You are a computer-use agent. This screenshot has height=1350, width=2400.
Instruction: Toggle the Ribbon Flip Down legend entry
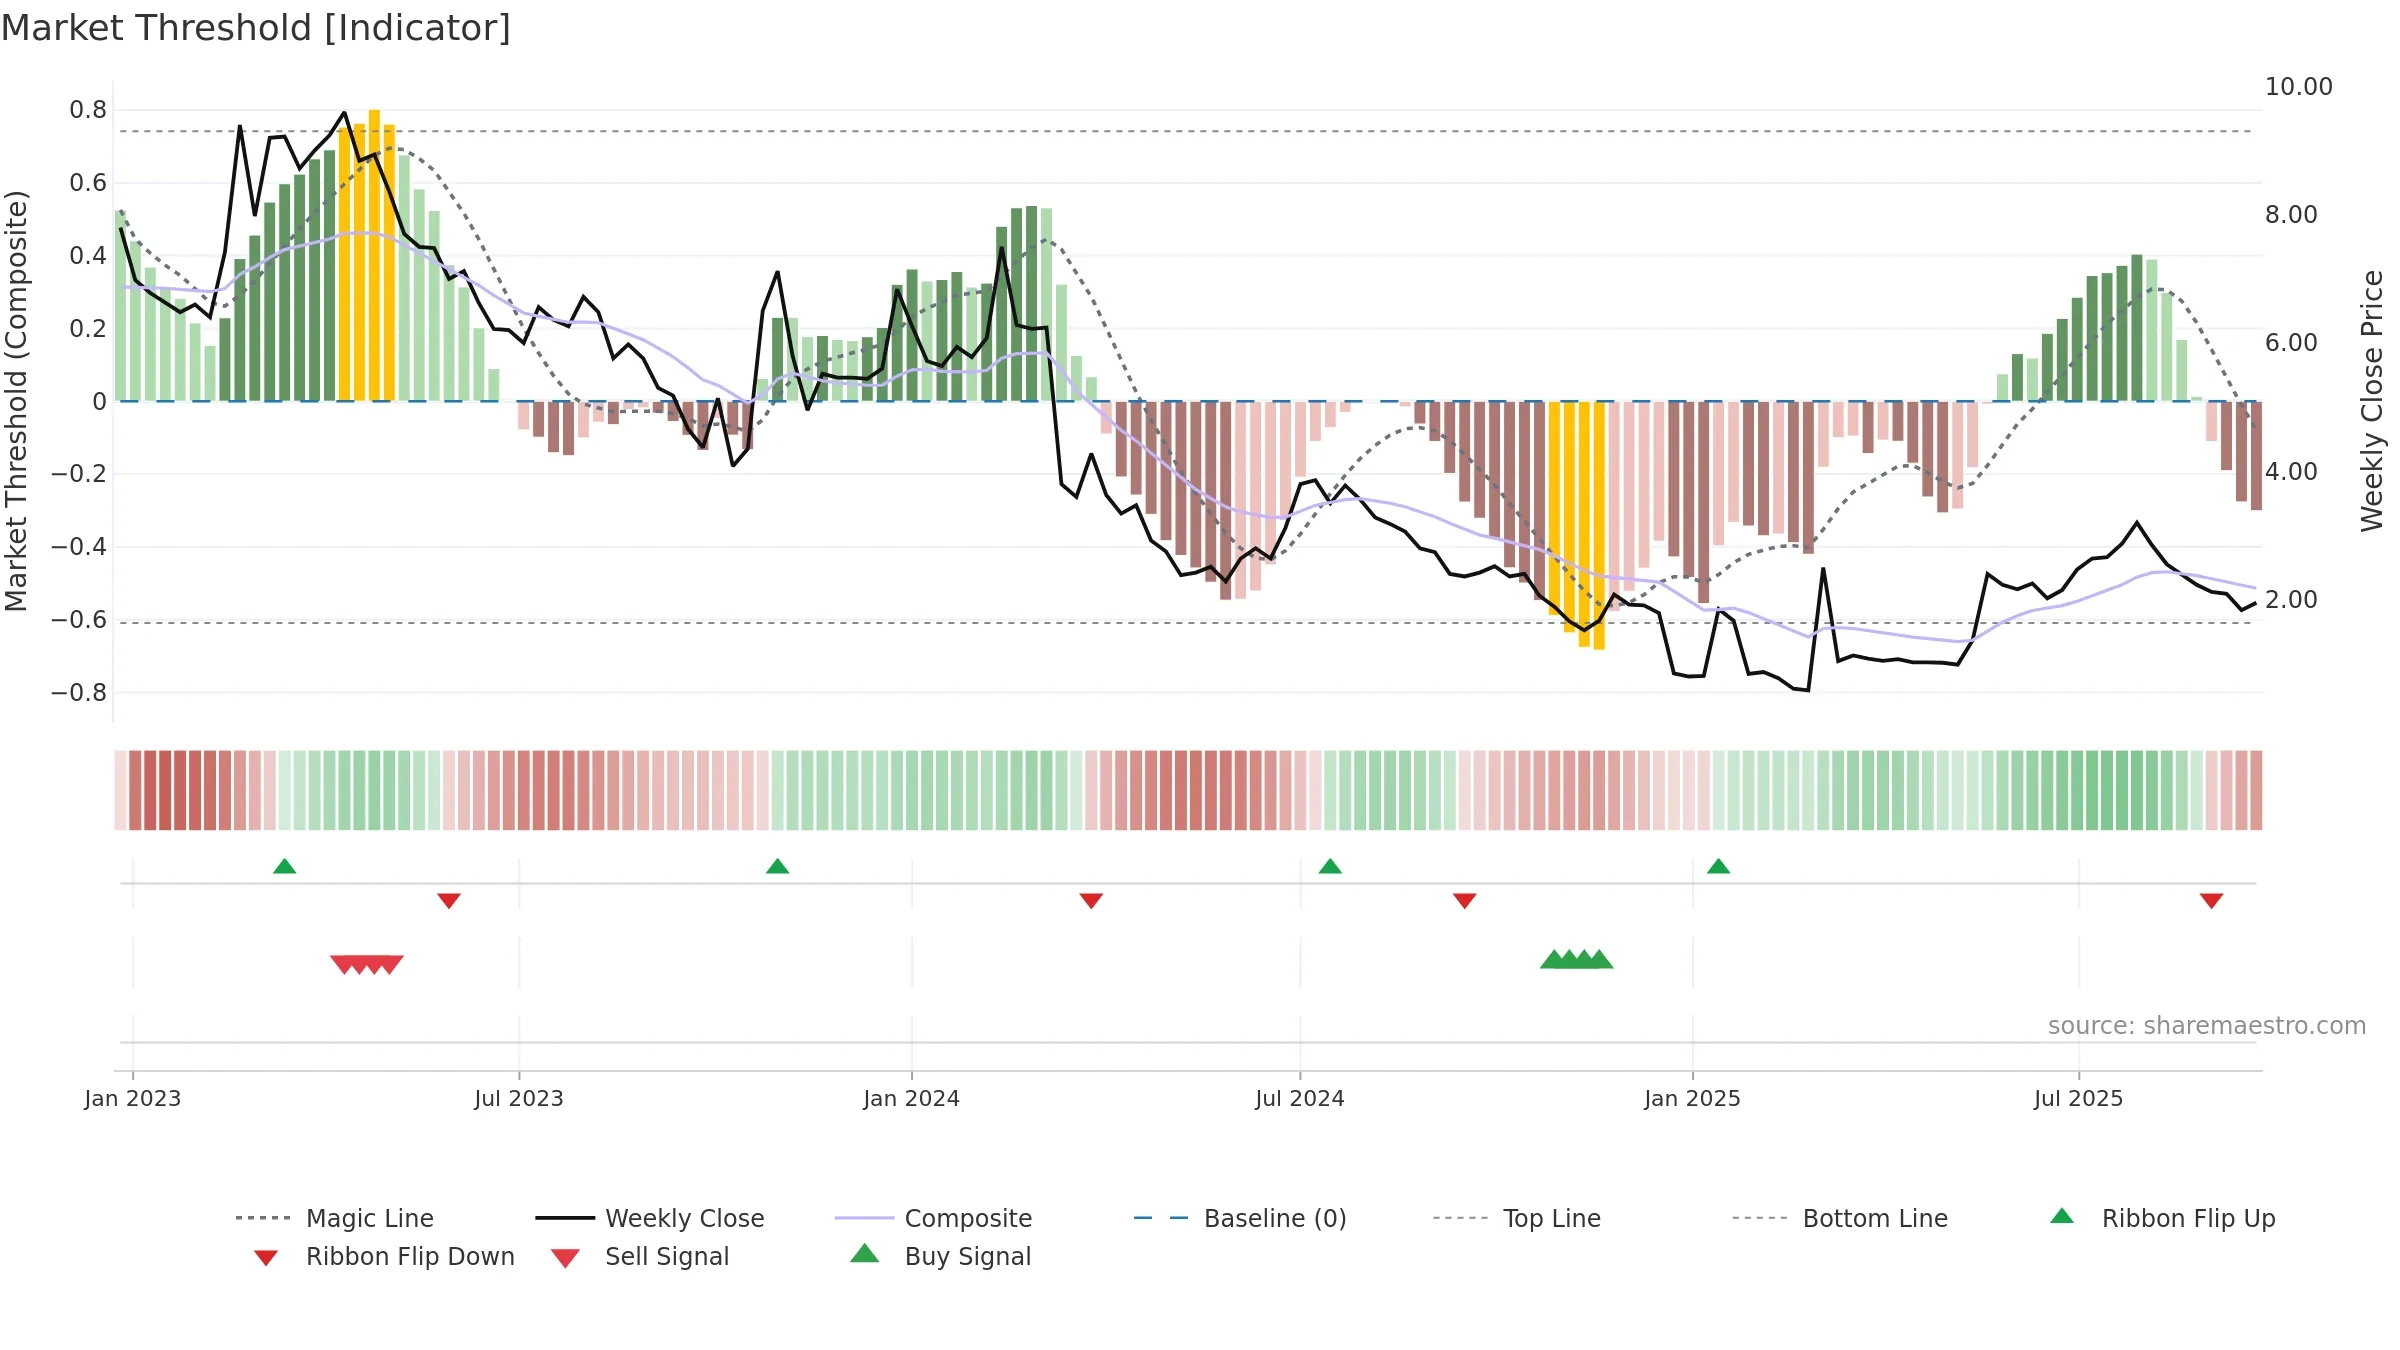(x=384, y=1256)
